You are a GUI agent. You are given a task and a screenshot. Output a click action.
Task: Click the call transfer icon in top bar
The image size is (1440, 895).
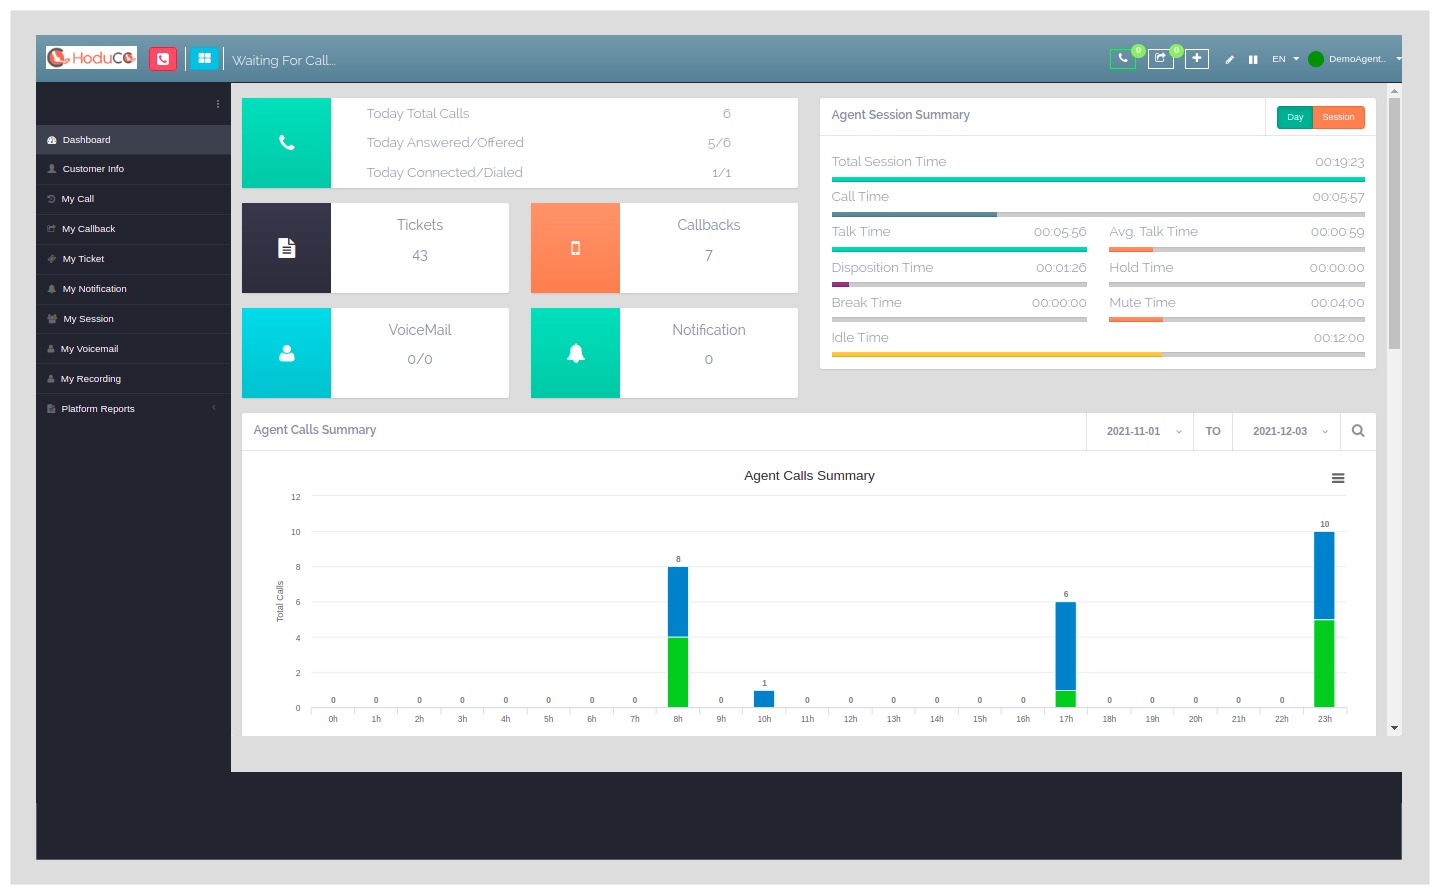[x=1159, y=58]
